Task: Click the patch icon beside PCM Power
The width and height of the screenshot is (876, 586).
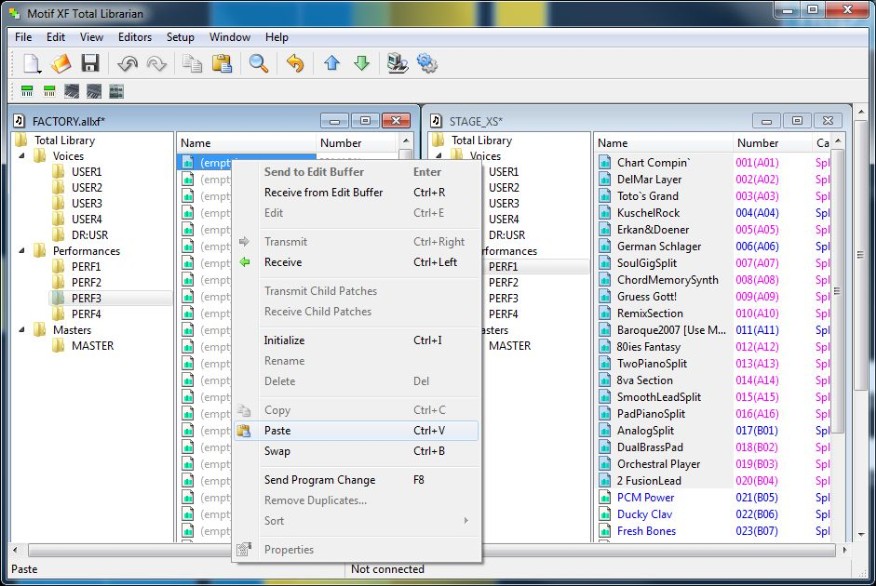Action: (x=605, y=497)
